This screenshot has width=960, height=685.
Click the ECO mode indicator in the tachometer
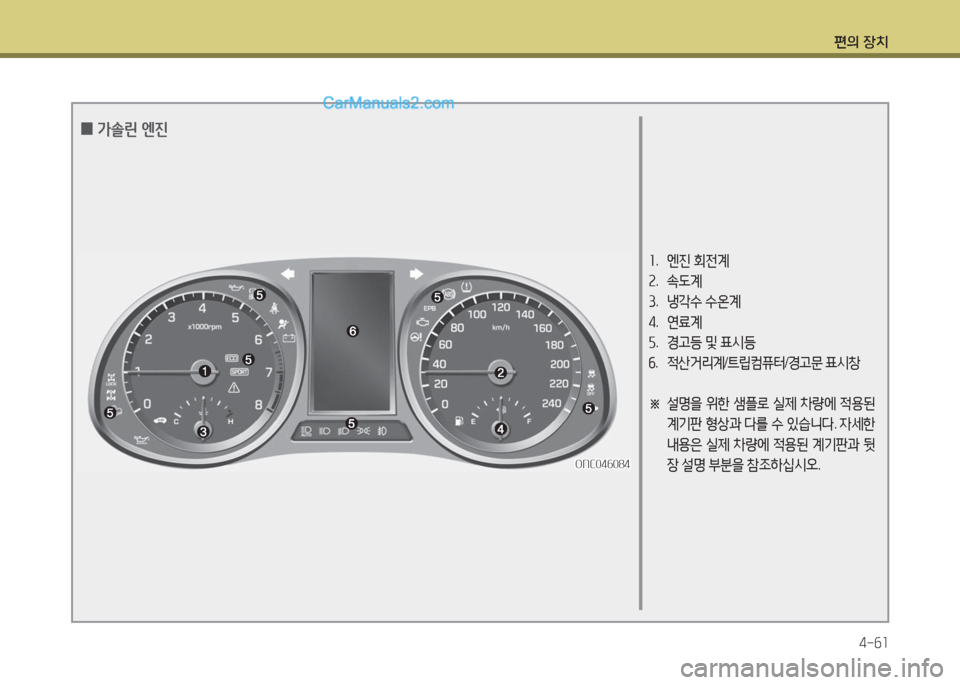[232, 358]
